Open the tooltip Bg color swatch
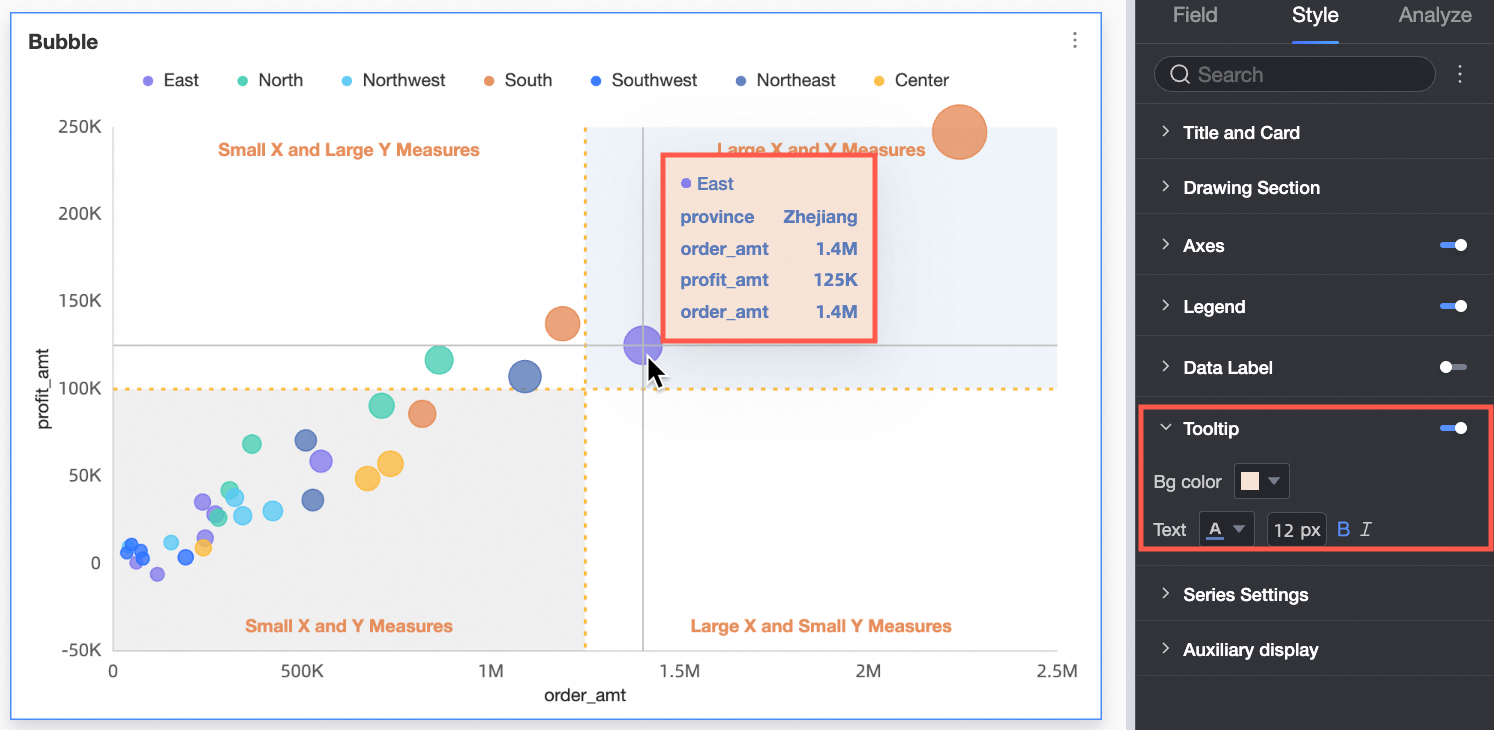1494x730 pixels. 1261,481
